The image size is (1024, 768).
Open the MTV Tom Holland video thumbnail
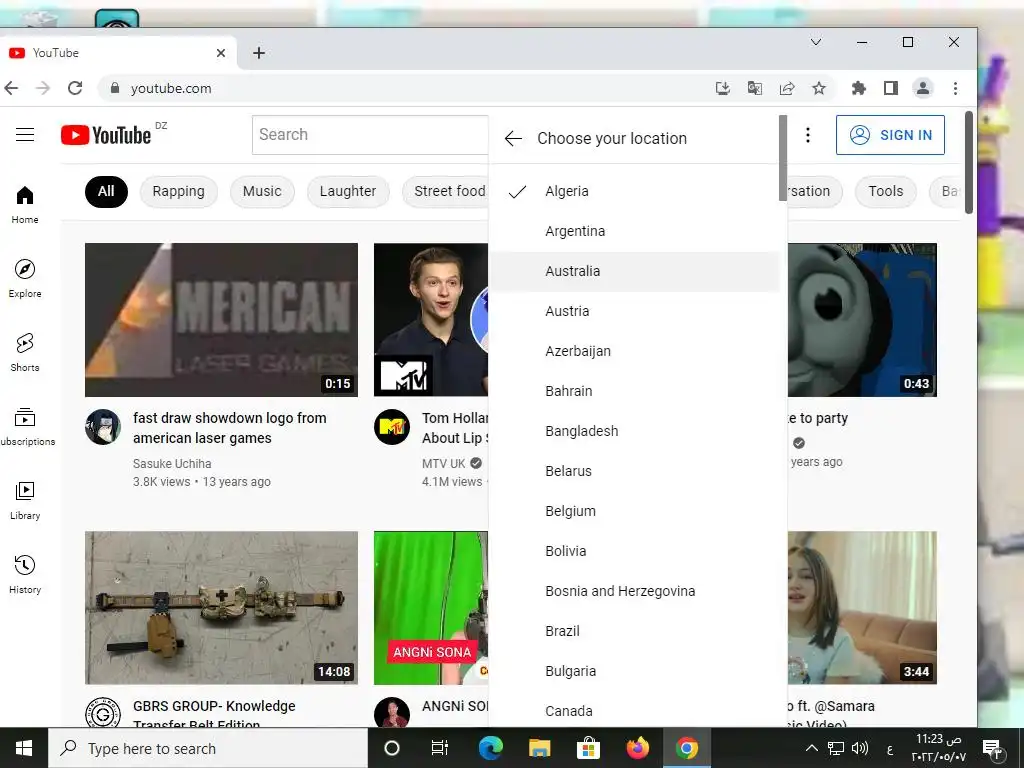431,320
